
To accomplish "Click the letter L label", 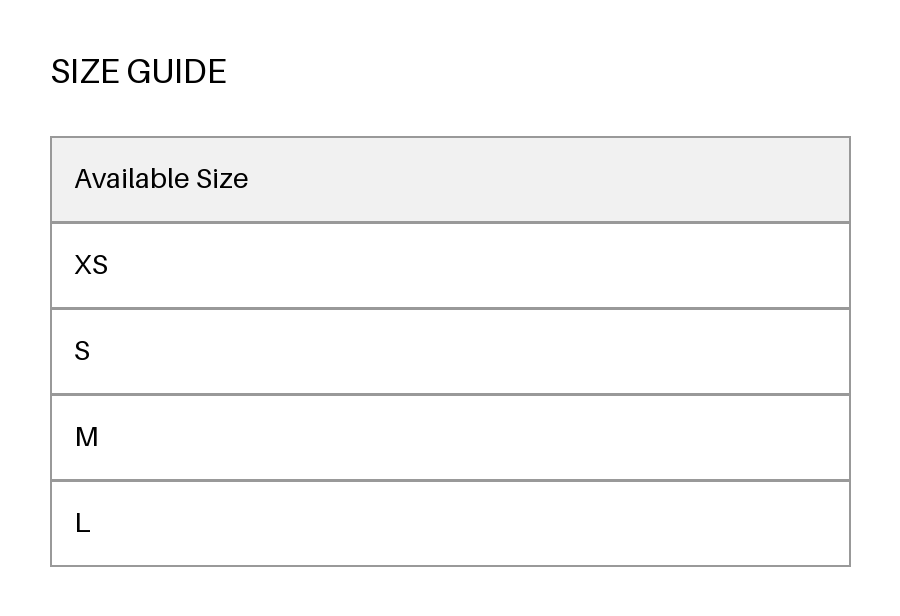I will [x=83, y=524].
